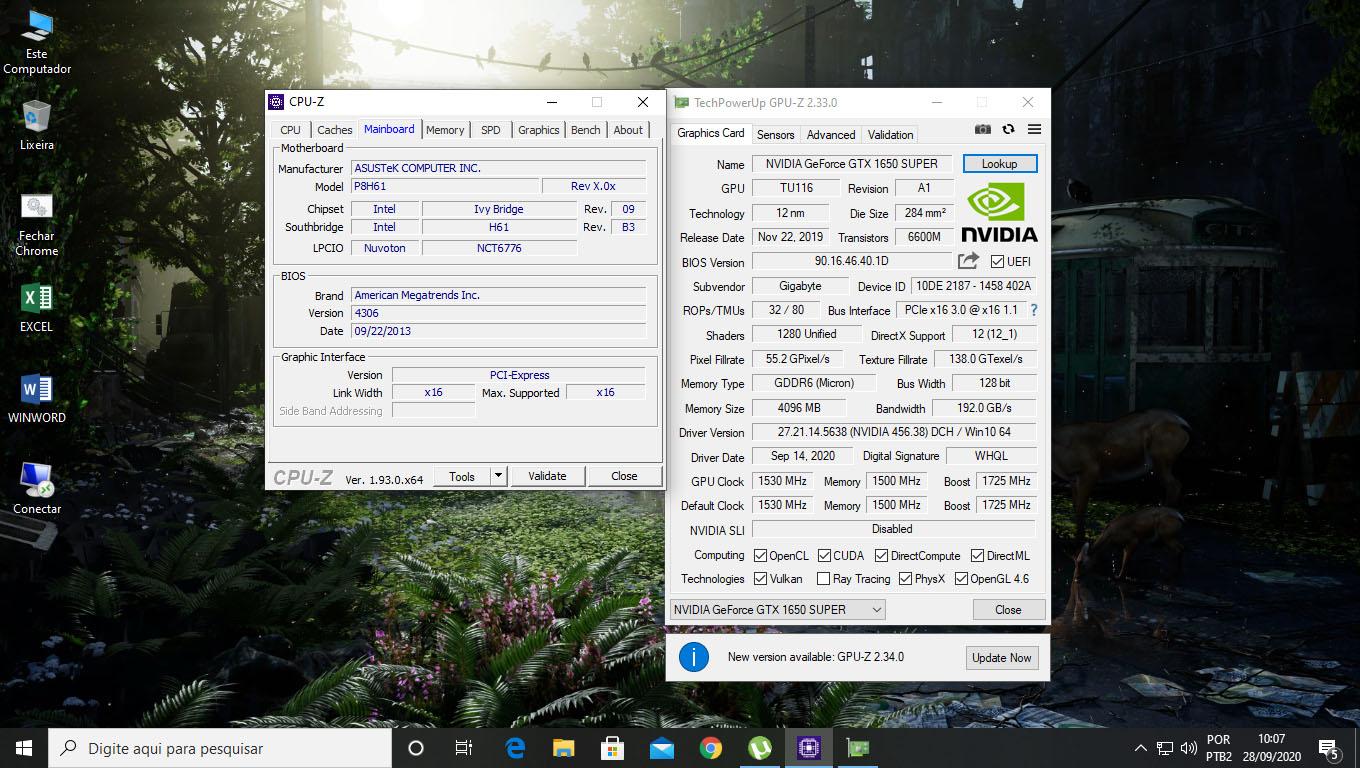
Task: Switch to GPU-Z taskbar icon
Action: click(857, 748)
